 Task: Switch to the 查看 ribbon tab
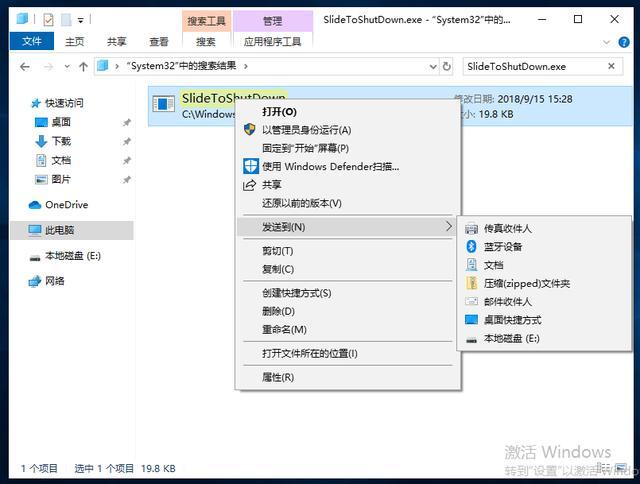point(159,42)
